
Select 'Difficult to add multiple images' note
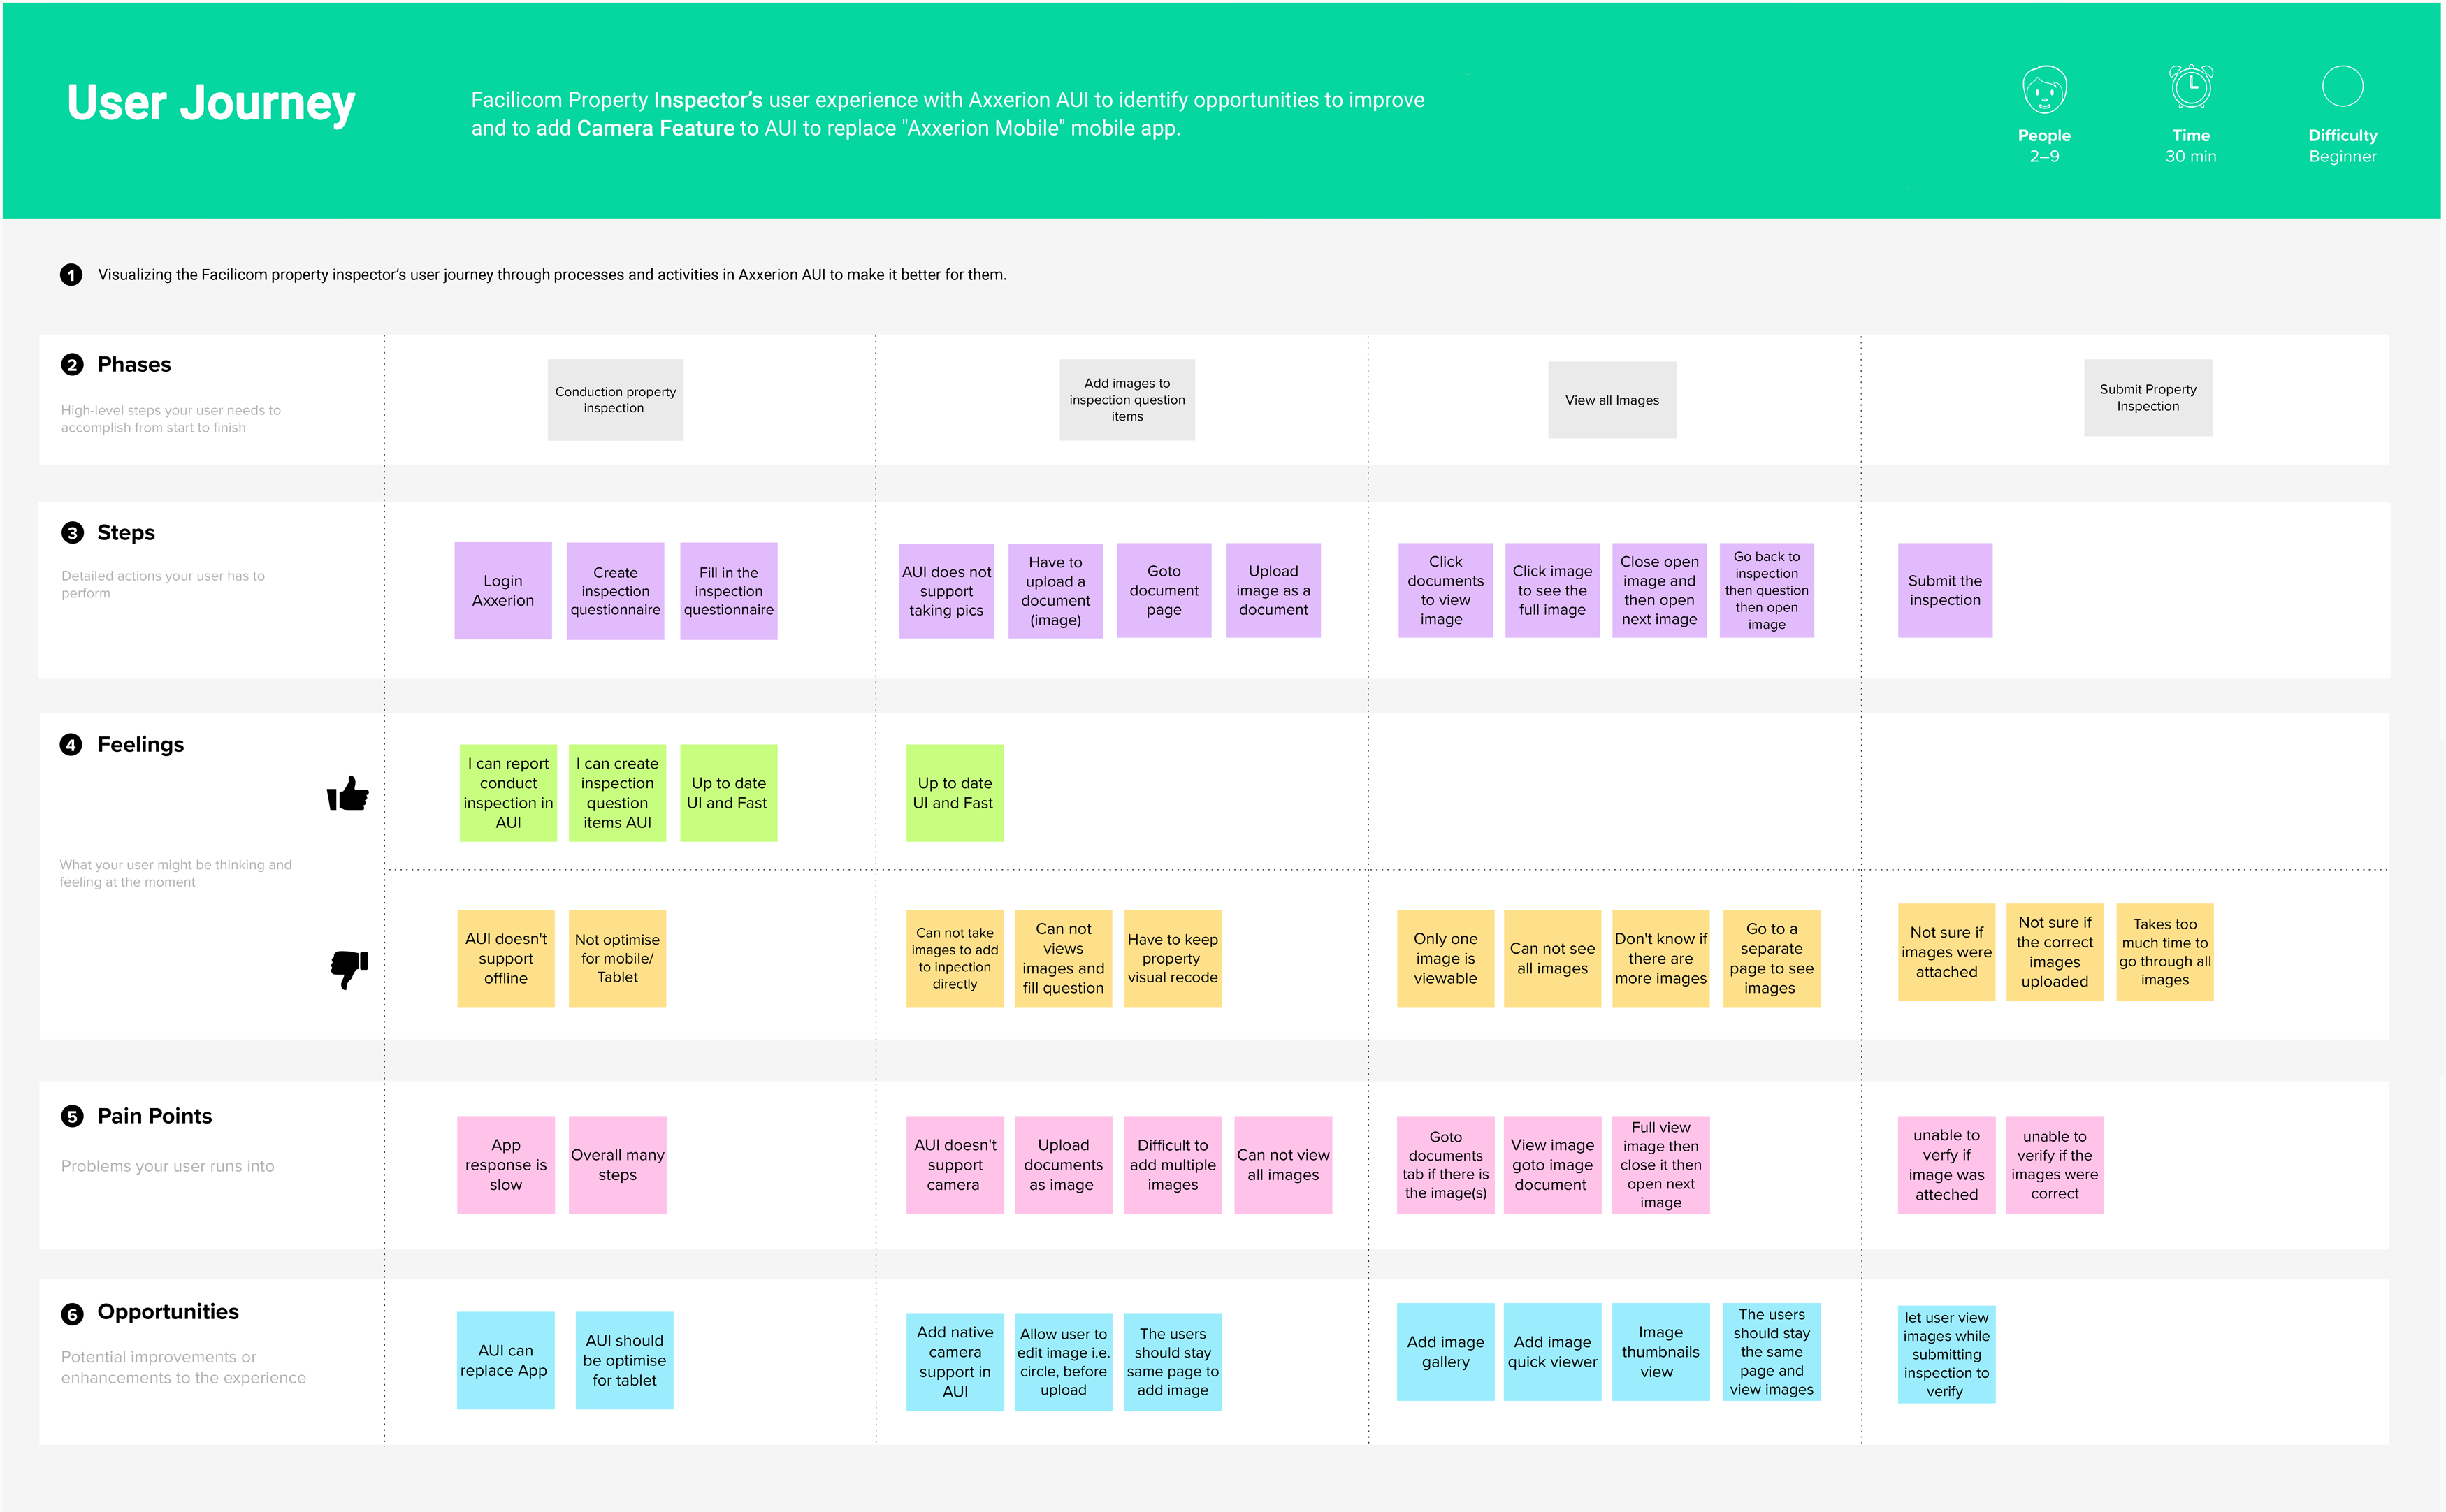(x=1173, y=1165)
